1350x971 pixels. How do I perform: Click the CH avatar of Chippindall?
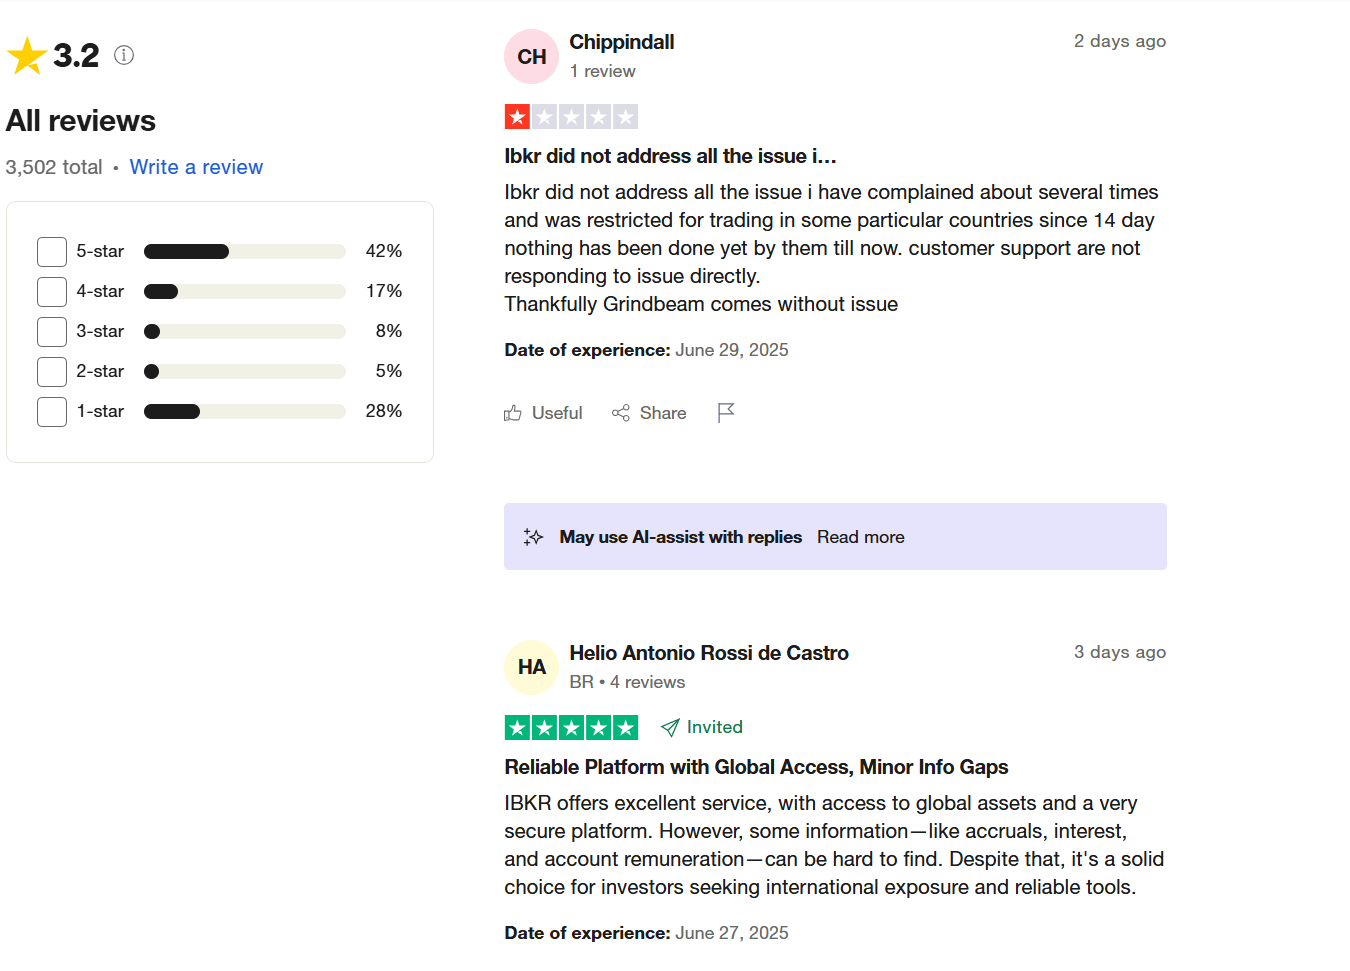(531, 57)
